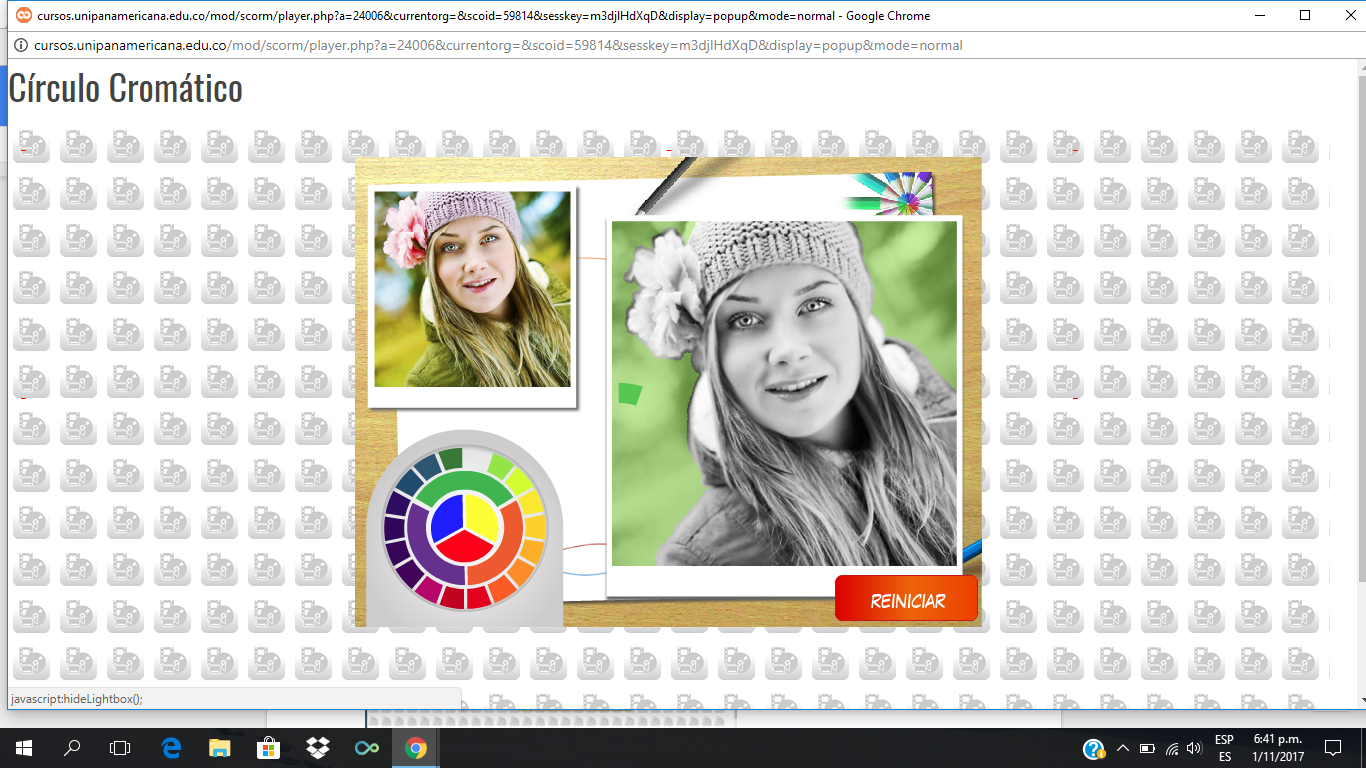Open Arduino IDE from the taskbar
This screenshot has width=1366, height=768.
tap(367, 748)
